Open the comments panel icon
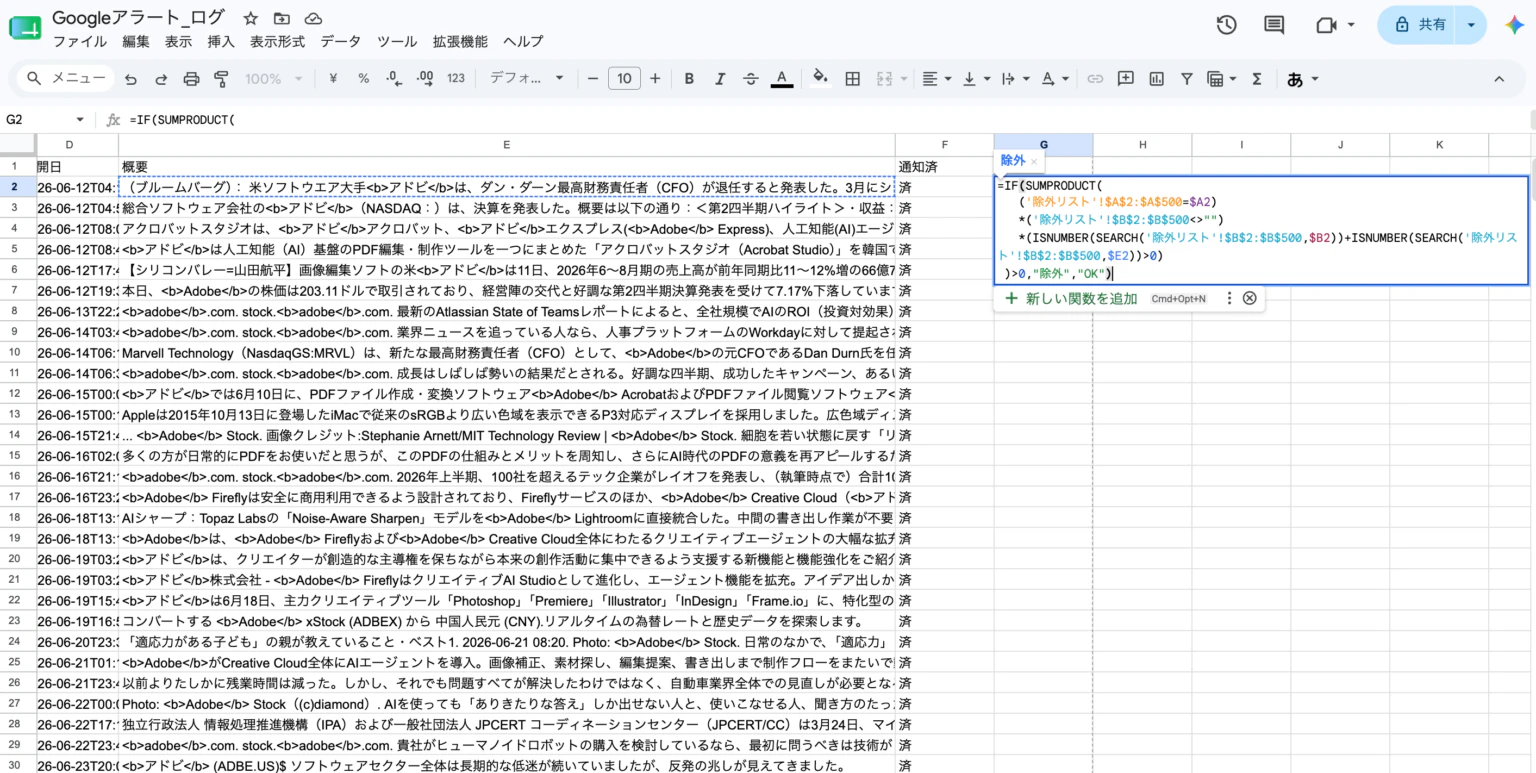The width and height of the screenshot is (1536, 773). [1274, 25]
